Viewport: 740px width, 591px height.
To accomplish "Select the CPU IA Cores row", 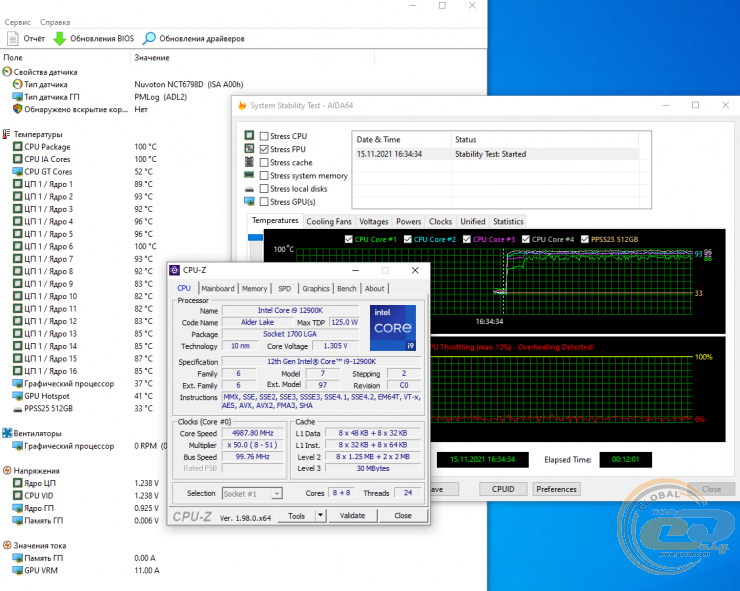I will [x=84, y=159].
